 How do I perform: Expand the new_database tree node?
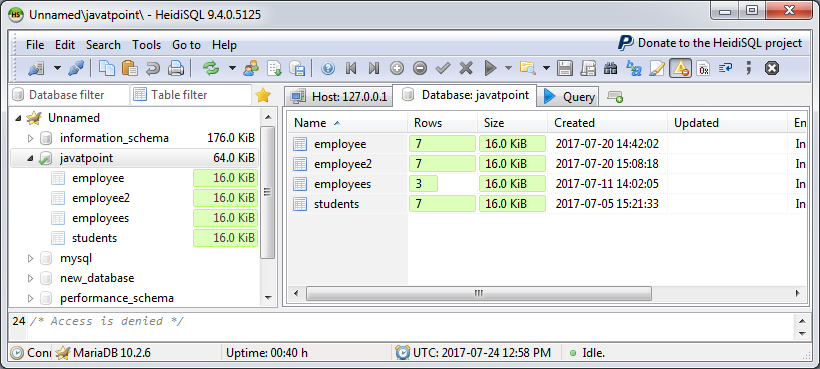[30, 278]
